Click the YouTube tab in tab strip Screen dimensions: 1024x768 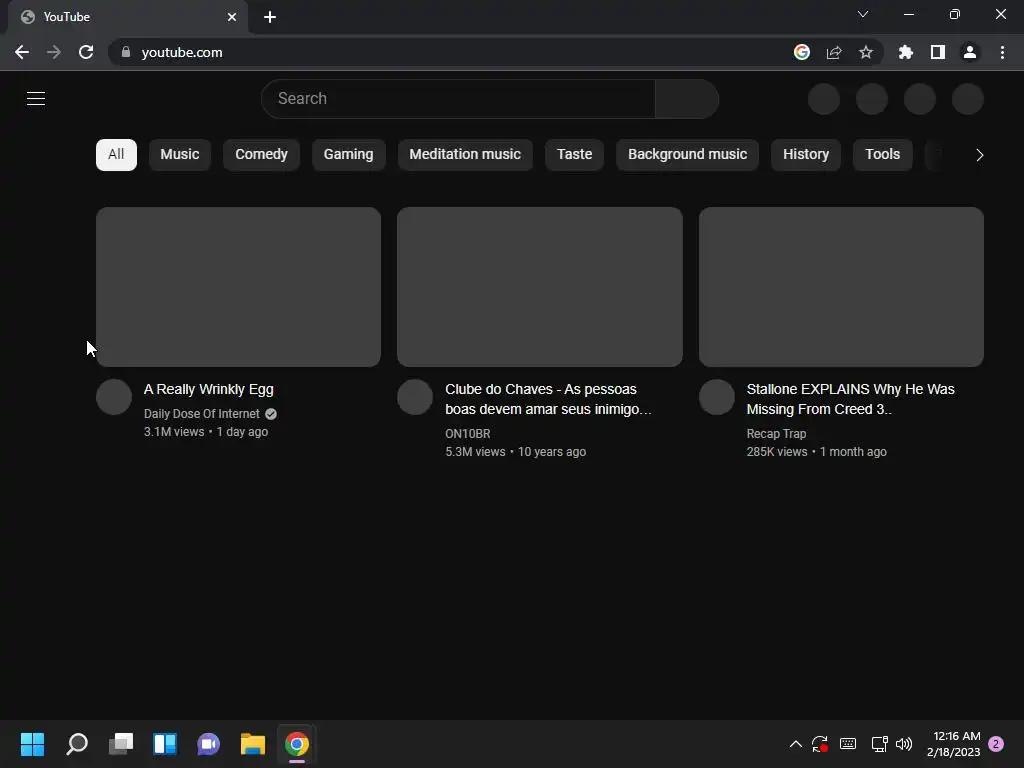pos(127,17)
